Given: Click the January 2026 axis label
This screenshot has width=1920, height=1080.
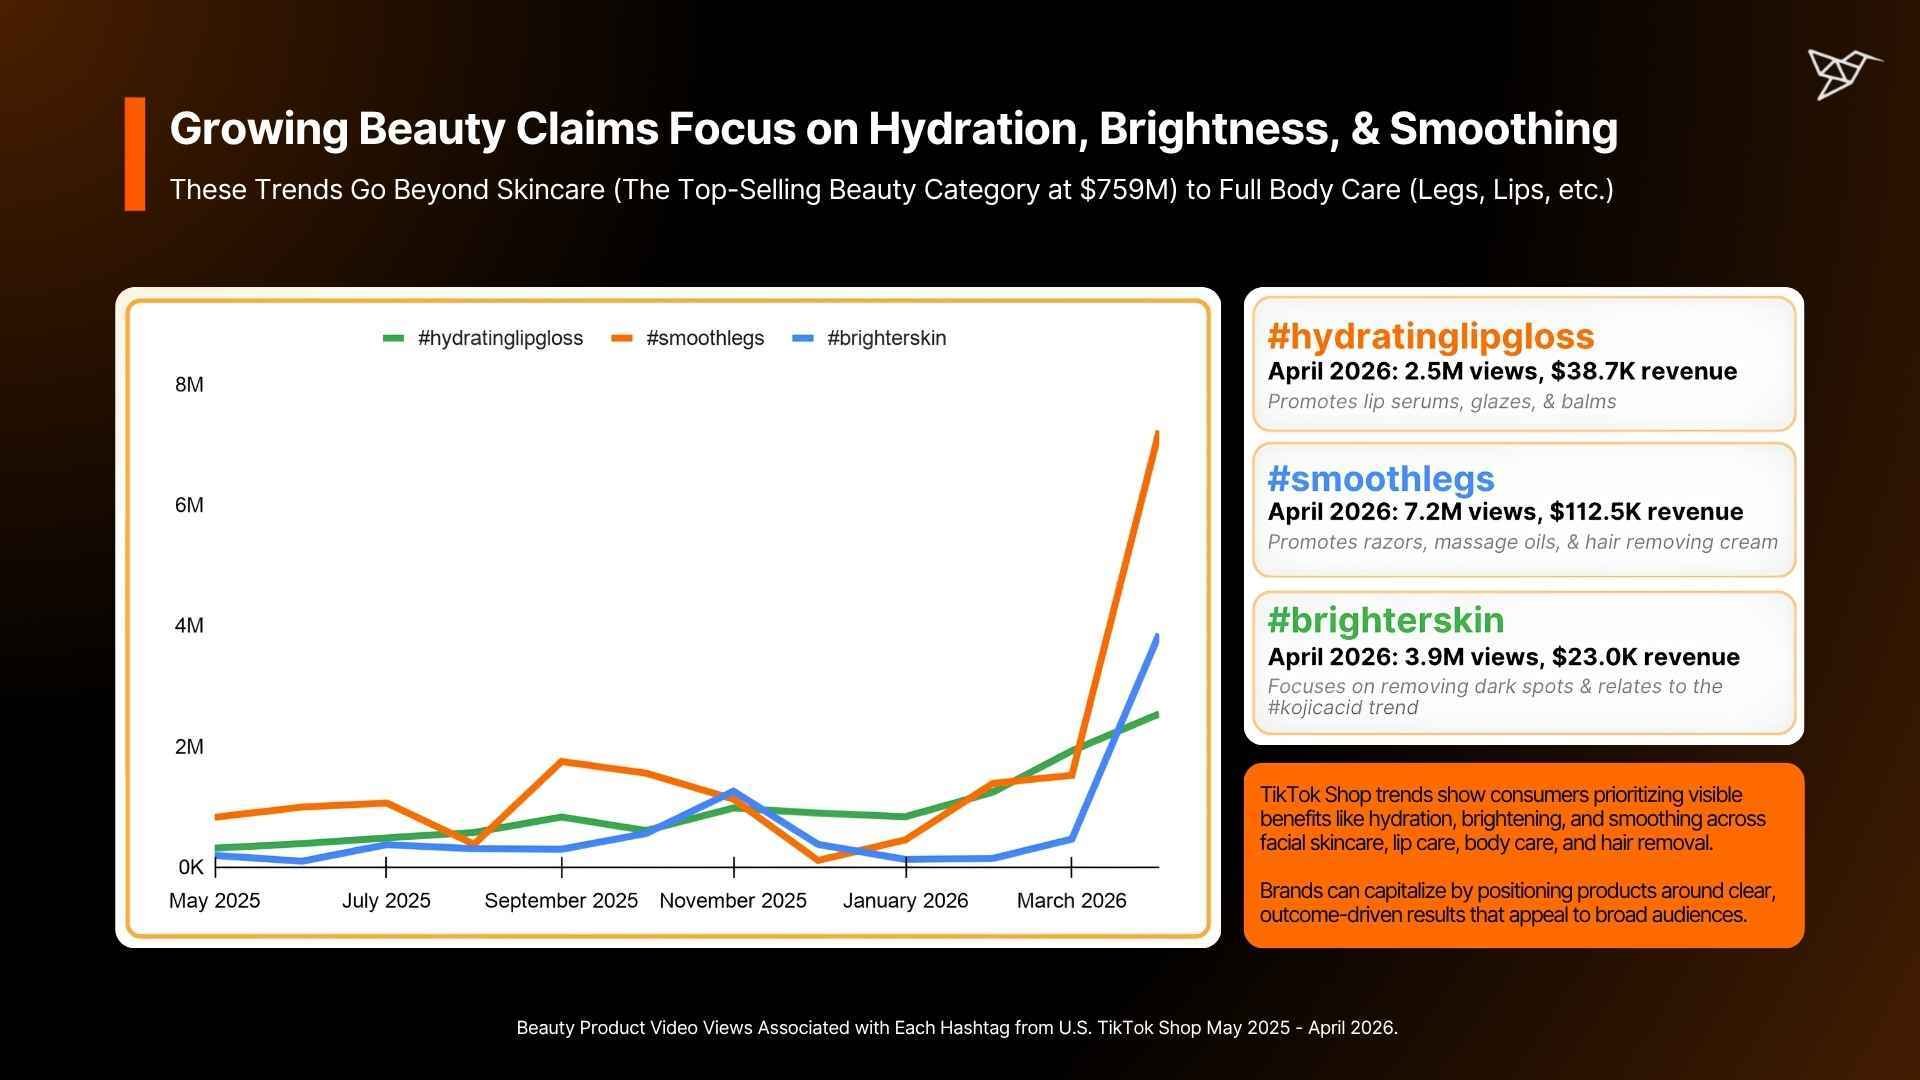Looking at the screenshot, I should (x=905, y=901).
